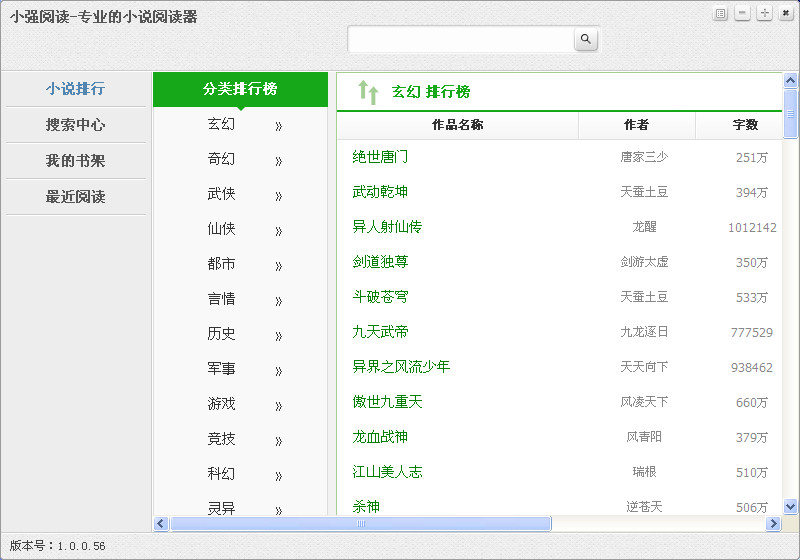
Task: Open the novel 异界之风流少年
Action: pyautogui.click(x=401, y=367)
